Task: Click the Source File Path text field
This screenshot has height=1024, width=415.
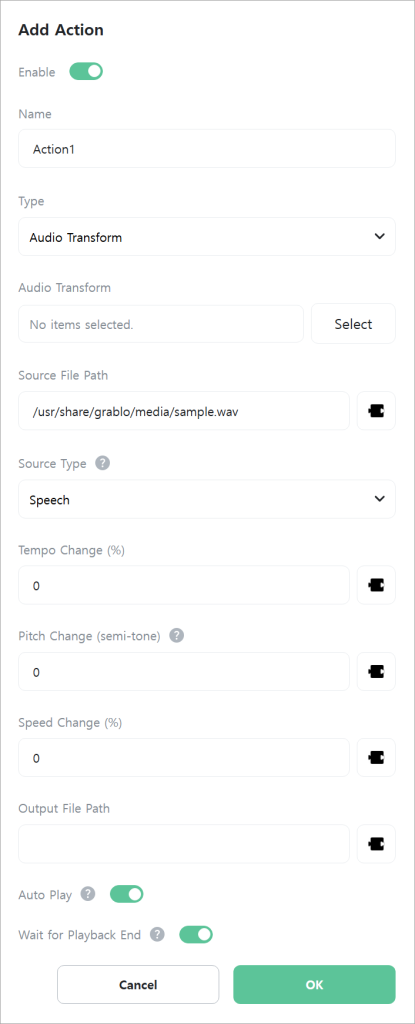Action: (184, 411)
